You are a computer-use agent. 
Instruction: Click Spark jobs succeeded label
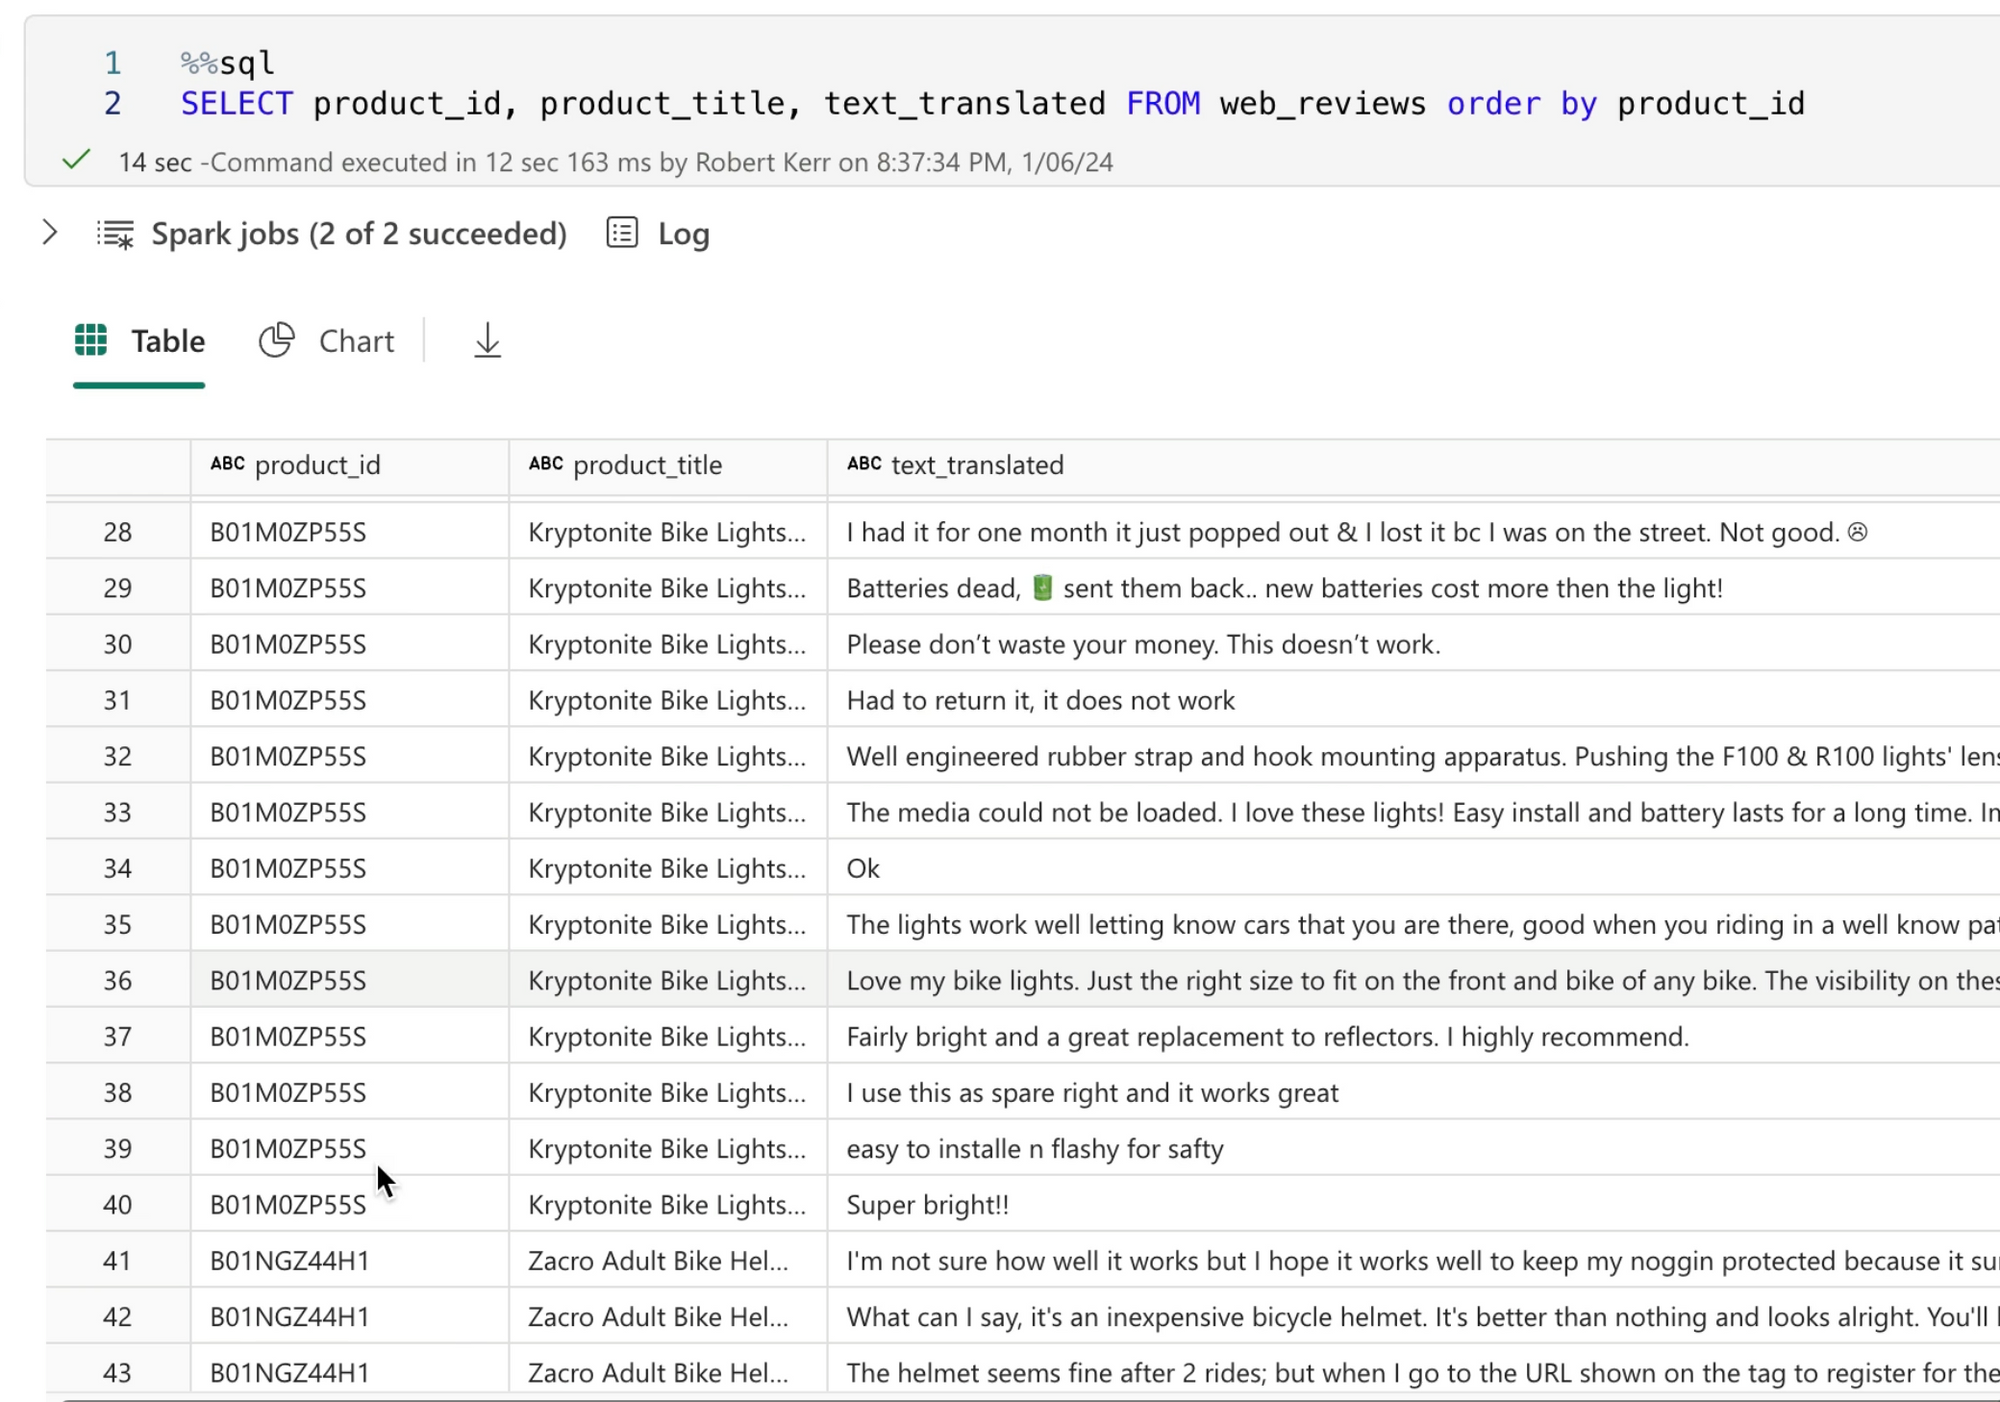tap(358, 234)
